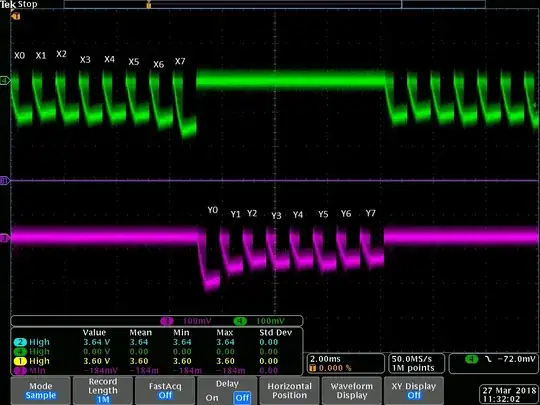
Task: Click the Y4 waveform label
Action: (x=298, y=215)
